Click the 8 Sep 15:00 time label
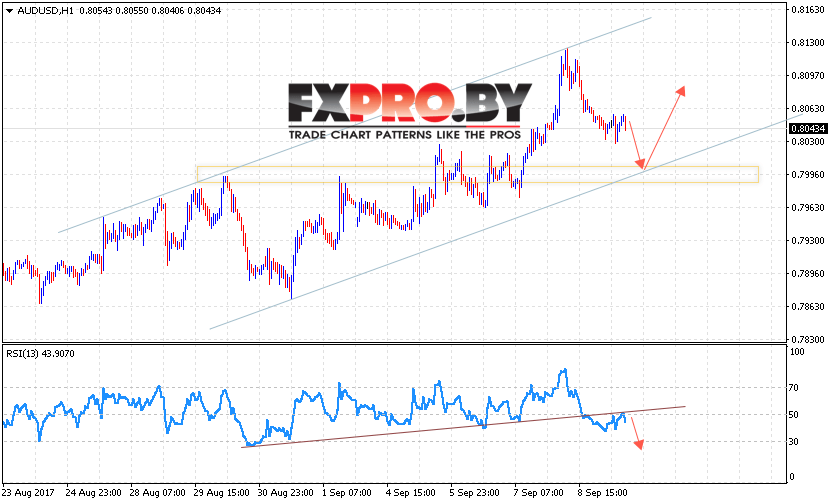Screen dimensions: 829x504 [603, 492]
